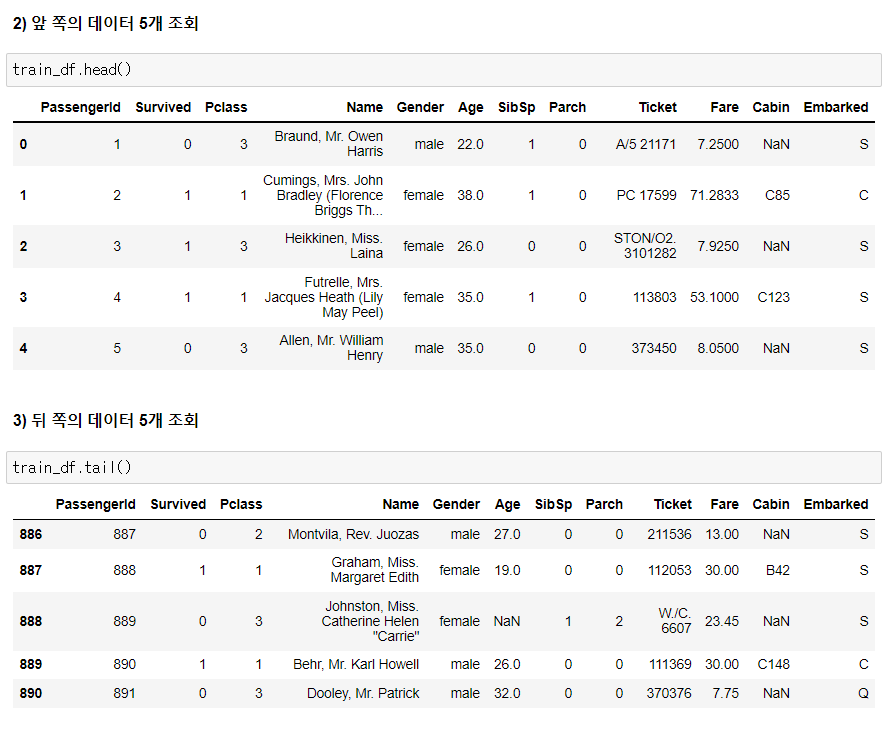Click the age value '19.0'

(x=507, y=570)
